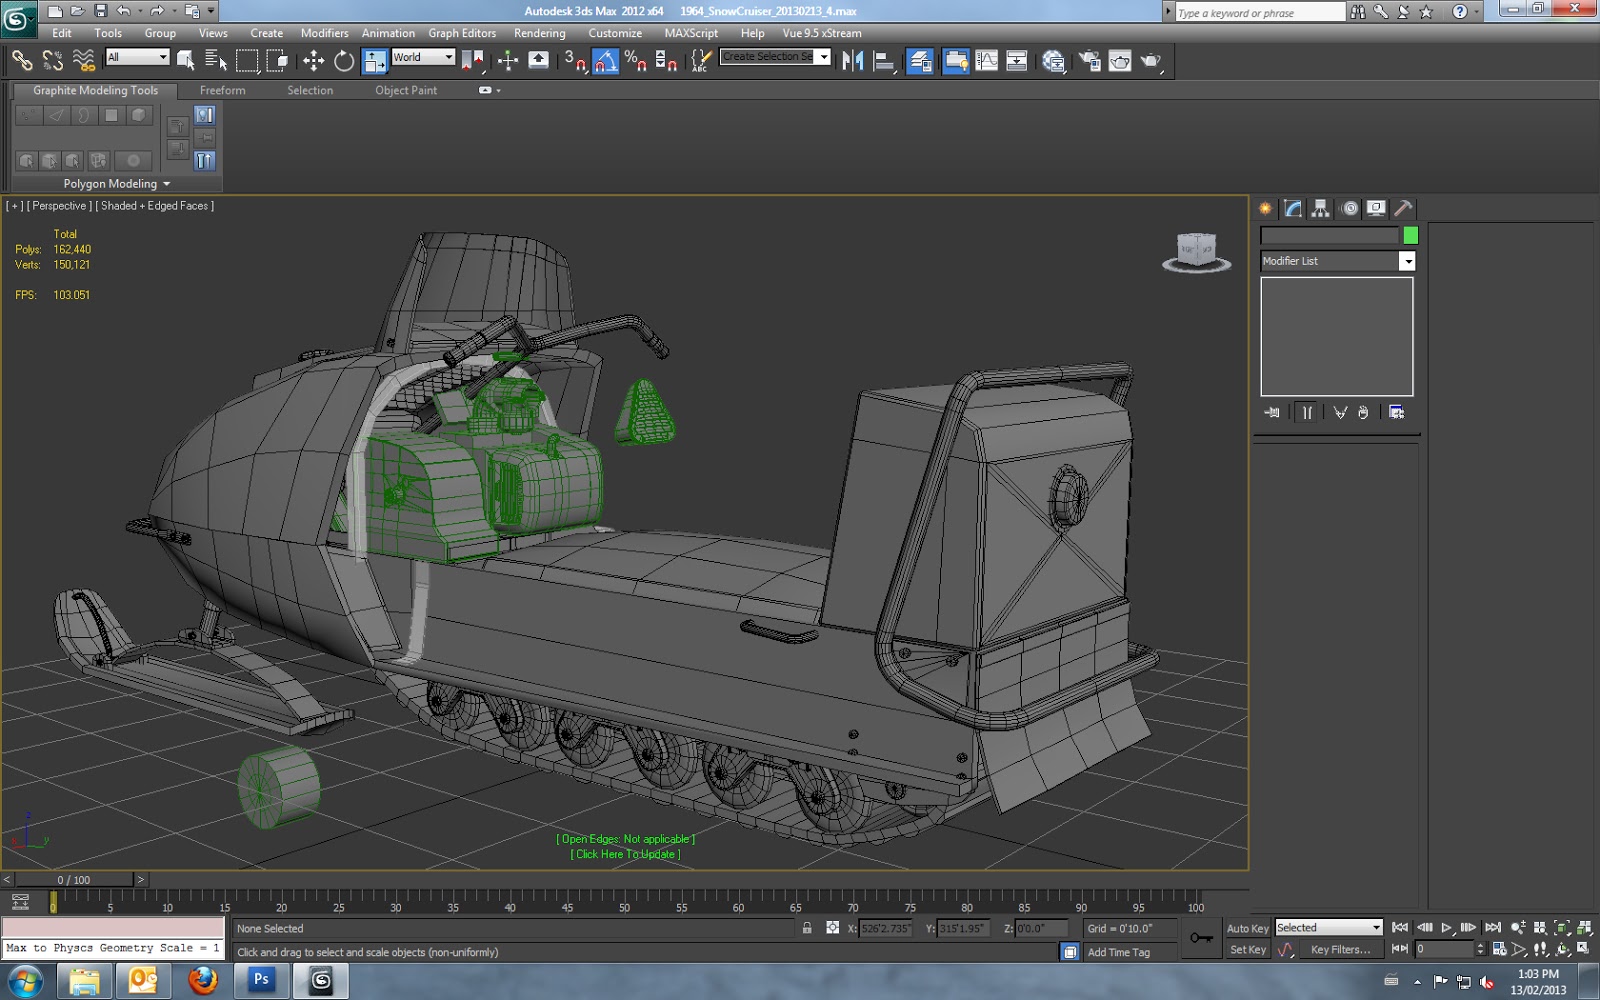The image size is (1600, 1000).
Task: Click Render Setup teapot icon
Action: [1090, 61]
